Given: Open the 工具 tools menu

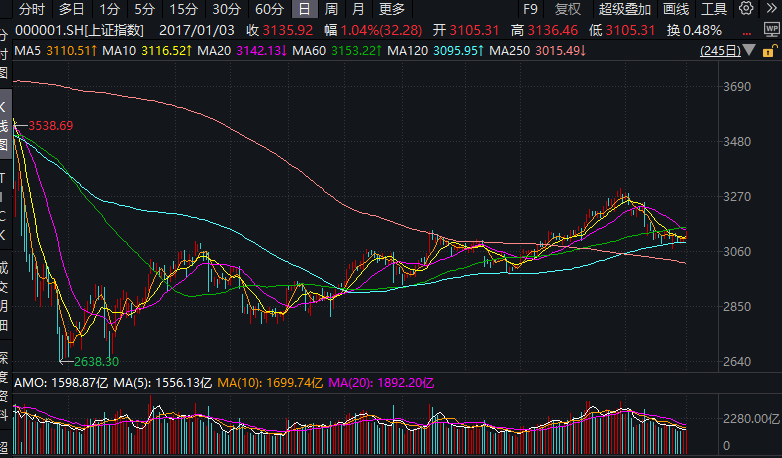Looking at the screenshot, I should pyautogui.click(x=715, y=9).
